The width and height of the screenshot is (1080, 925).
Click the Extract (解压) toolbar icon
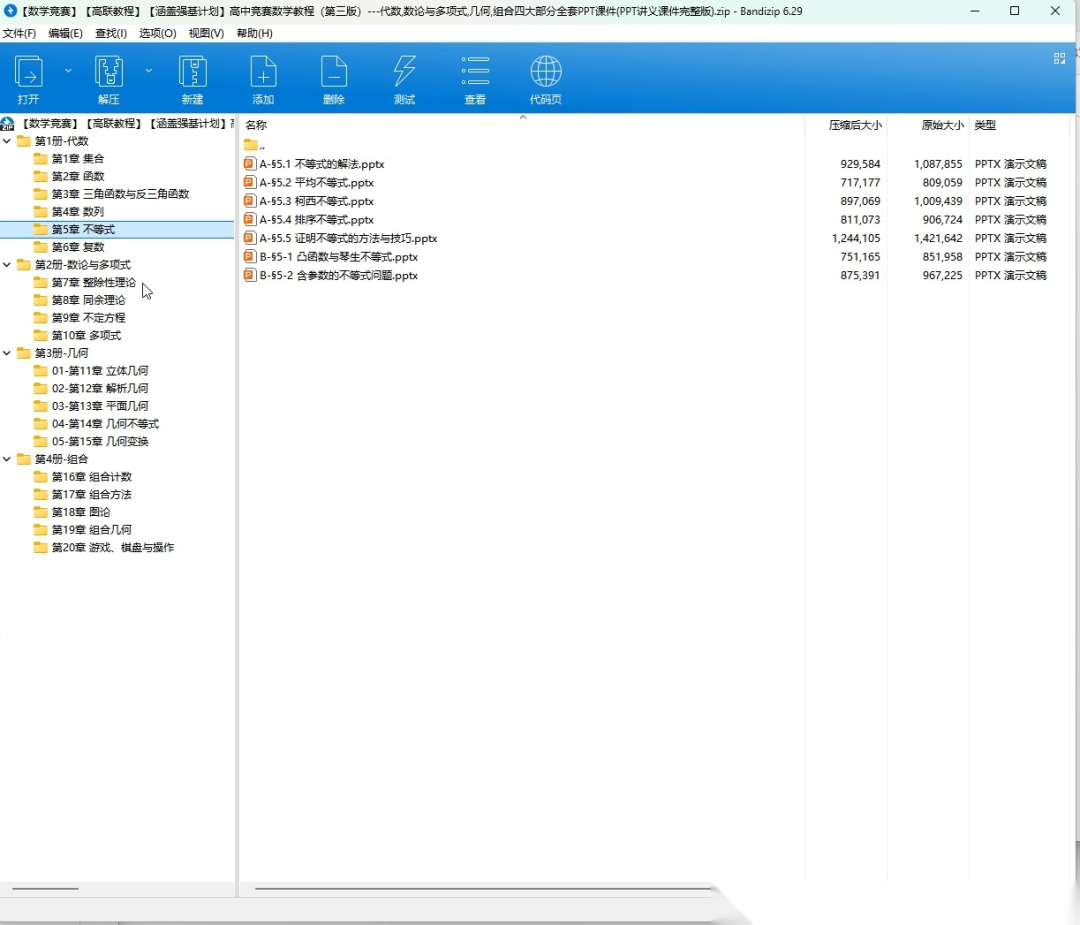point(108,72)
